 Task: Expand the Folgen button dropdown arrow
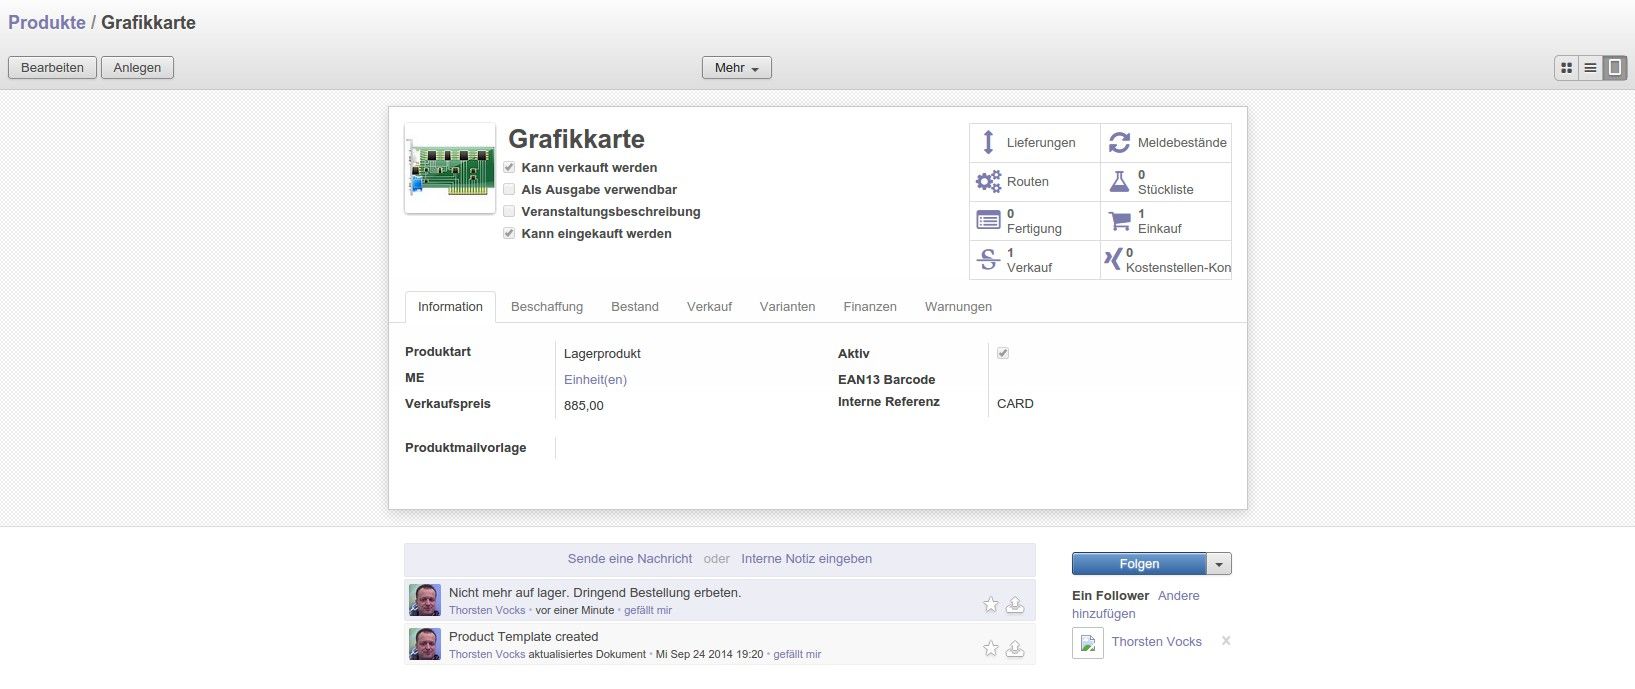1219,565
